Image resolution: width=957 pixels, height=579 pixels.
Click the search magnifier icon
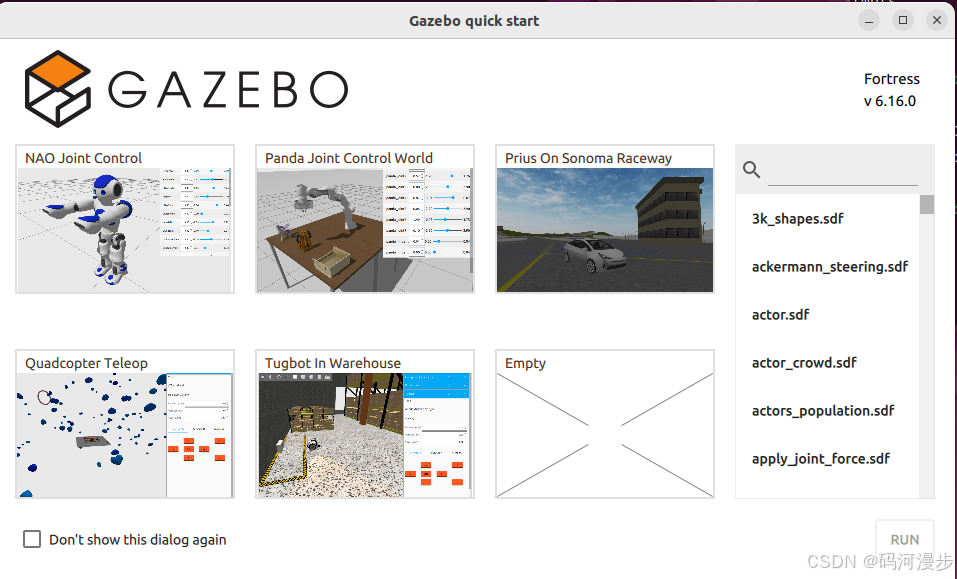[x=751, y=170]
